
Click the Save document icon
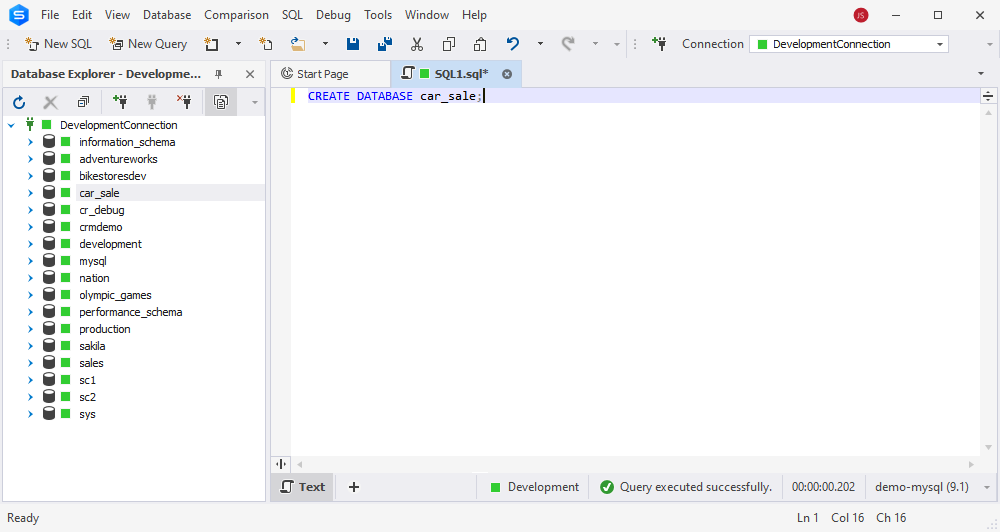(x=353, y=44)
